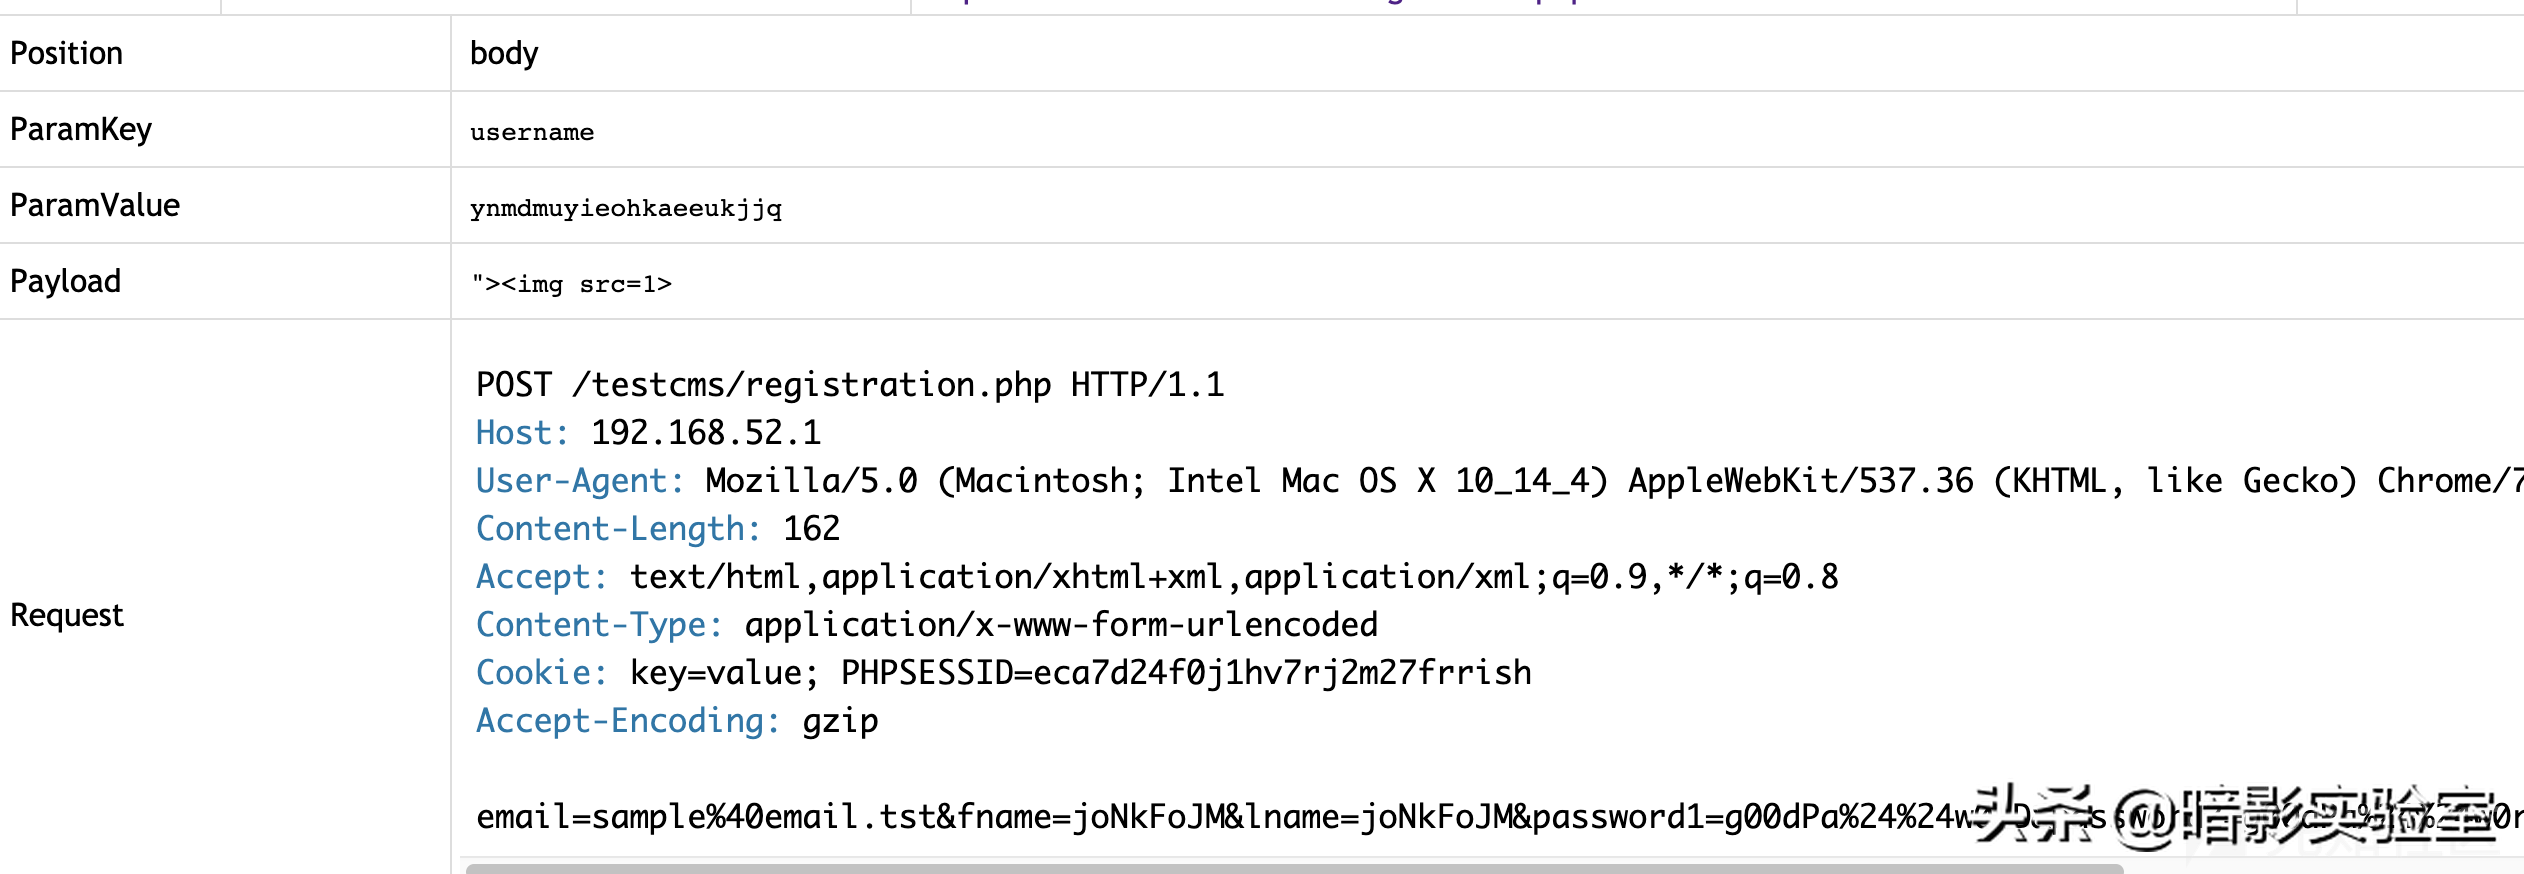The width and height of the screenshot is (2524, 874).
Task: Click the email=sample request body line
Action: click(x=1499, y=817)
